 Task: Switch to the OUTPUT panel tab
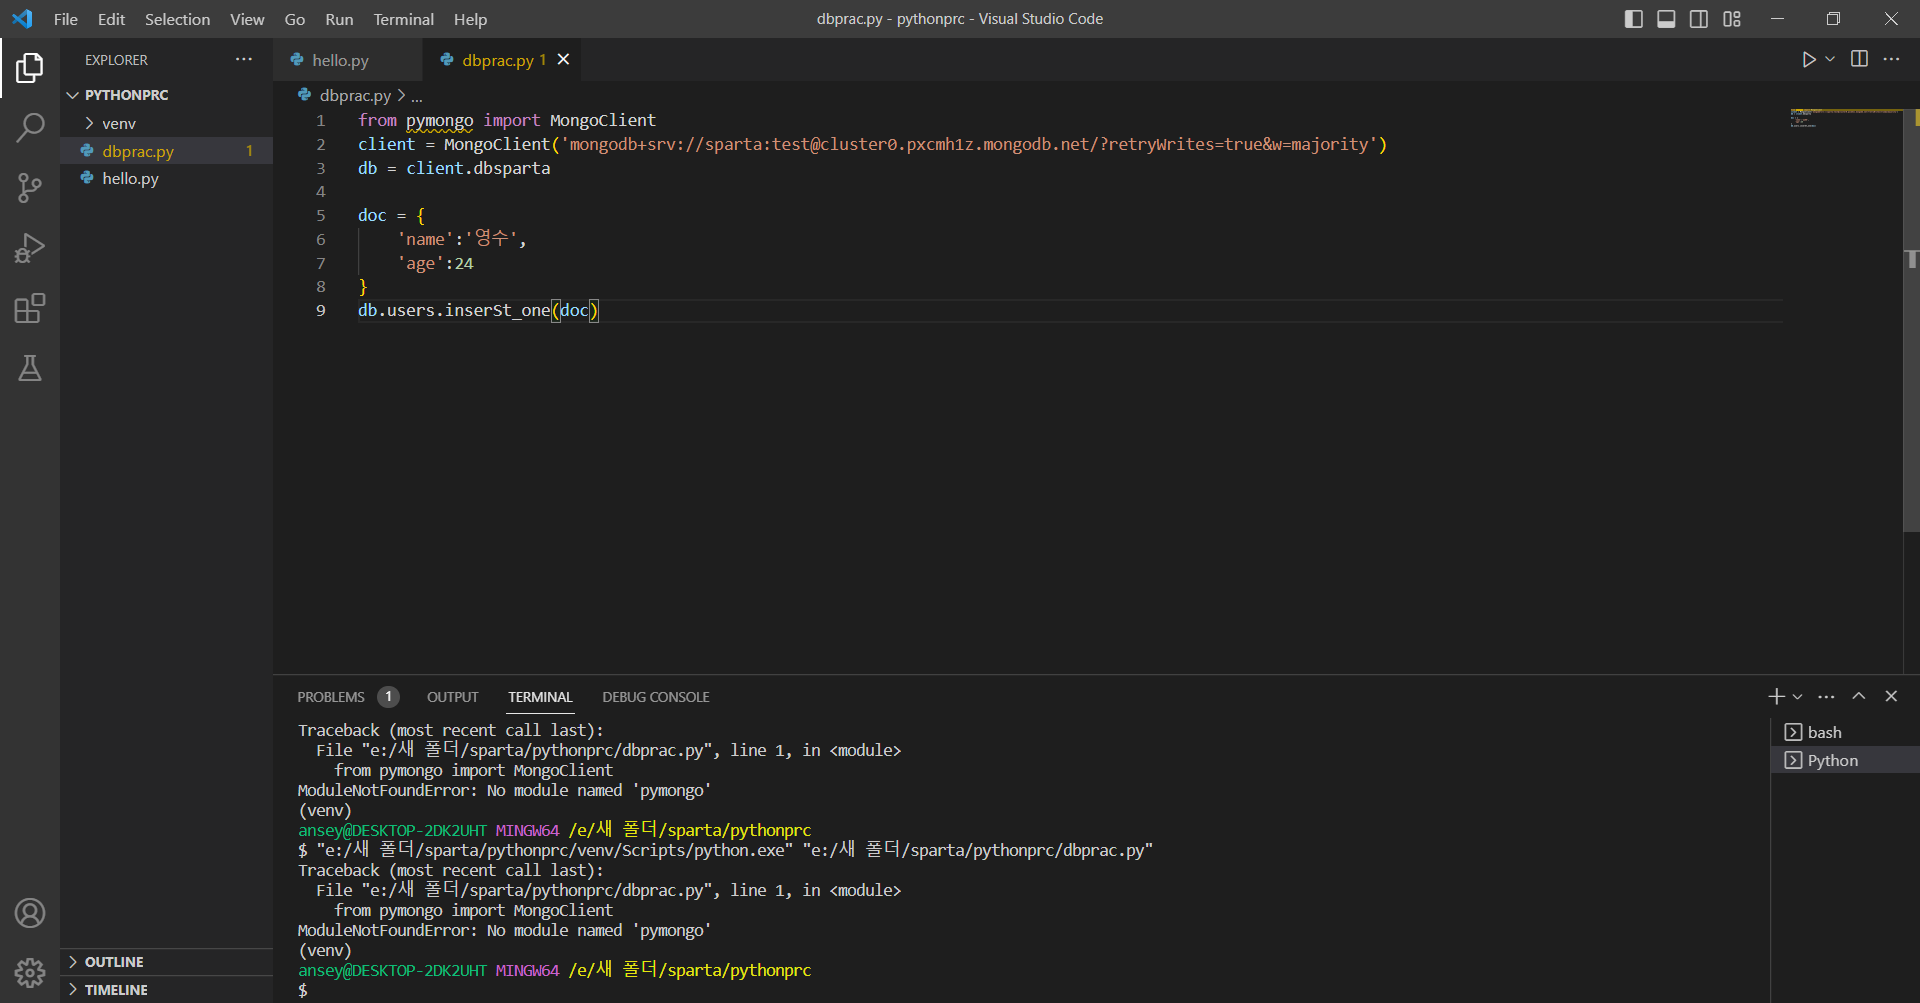(x=453, y=697)
